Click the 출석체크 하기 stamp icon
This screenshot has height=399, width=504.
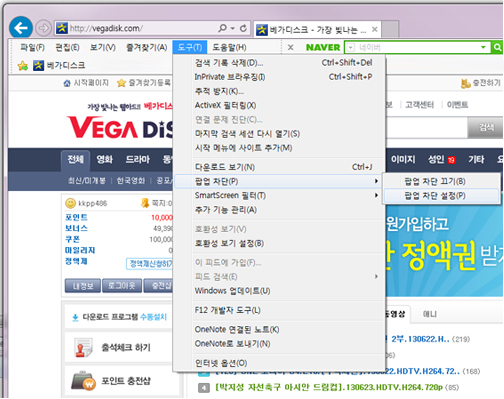pyautogui.click(x=83, y=348)
